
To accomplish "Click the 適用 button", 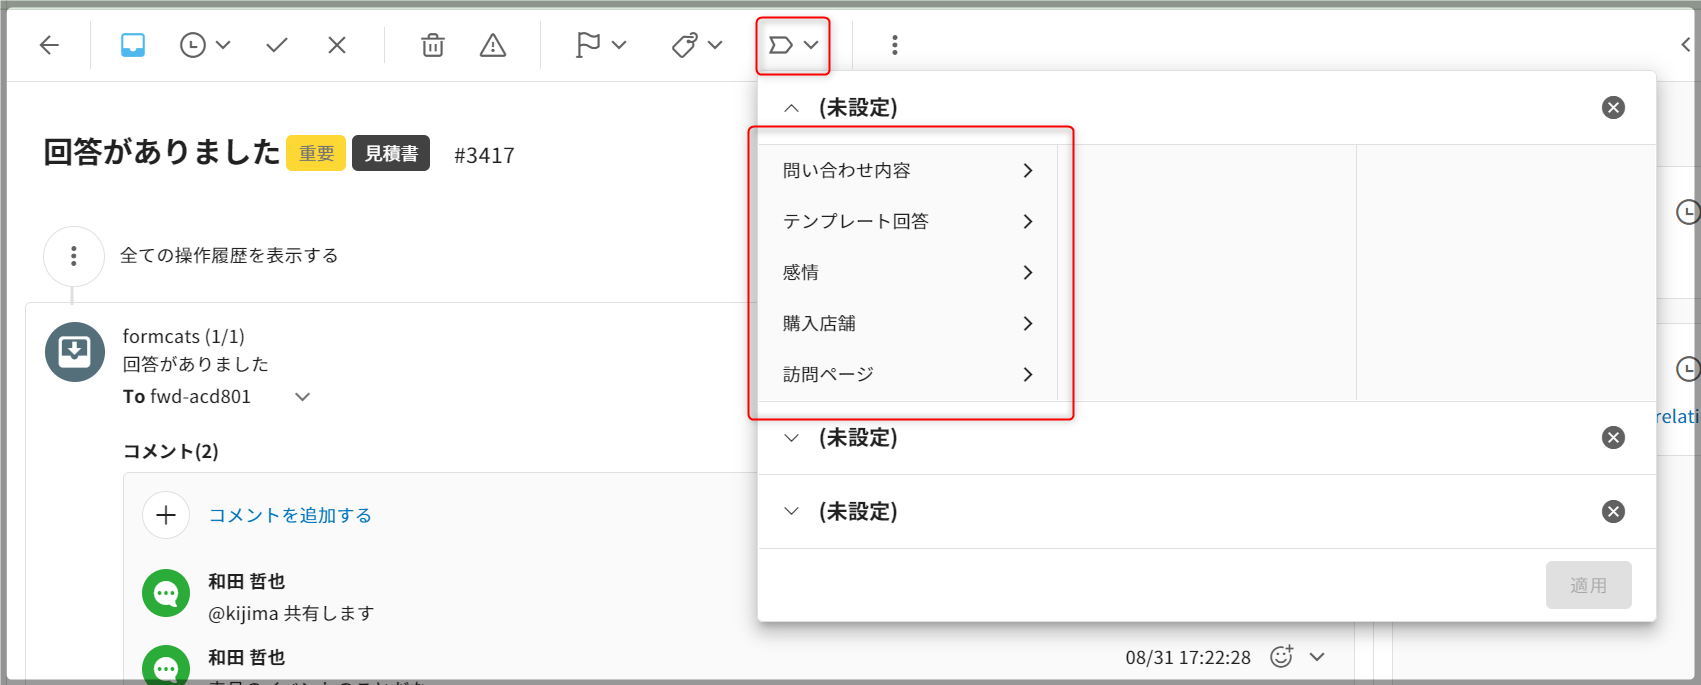I will tap(1588, 585).
